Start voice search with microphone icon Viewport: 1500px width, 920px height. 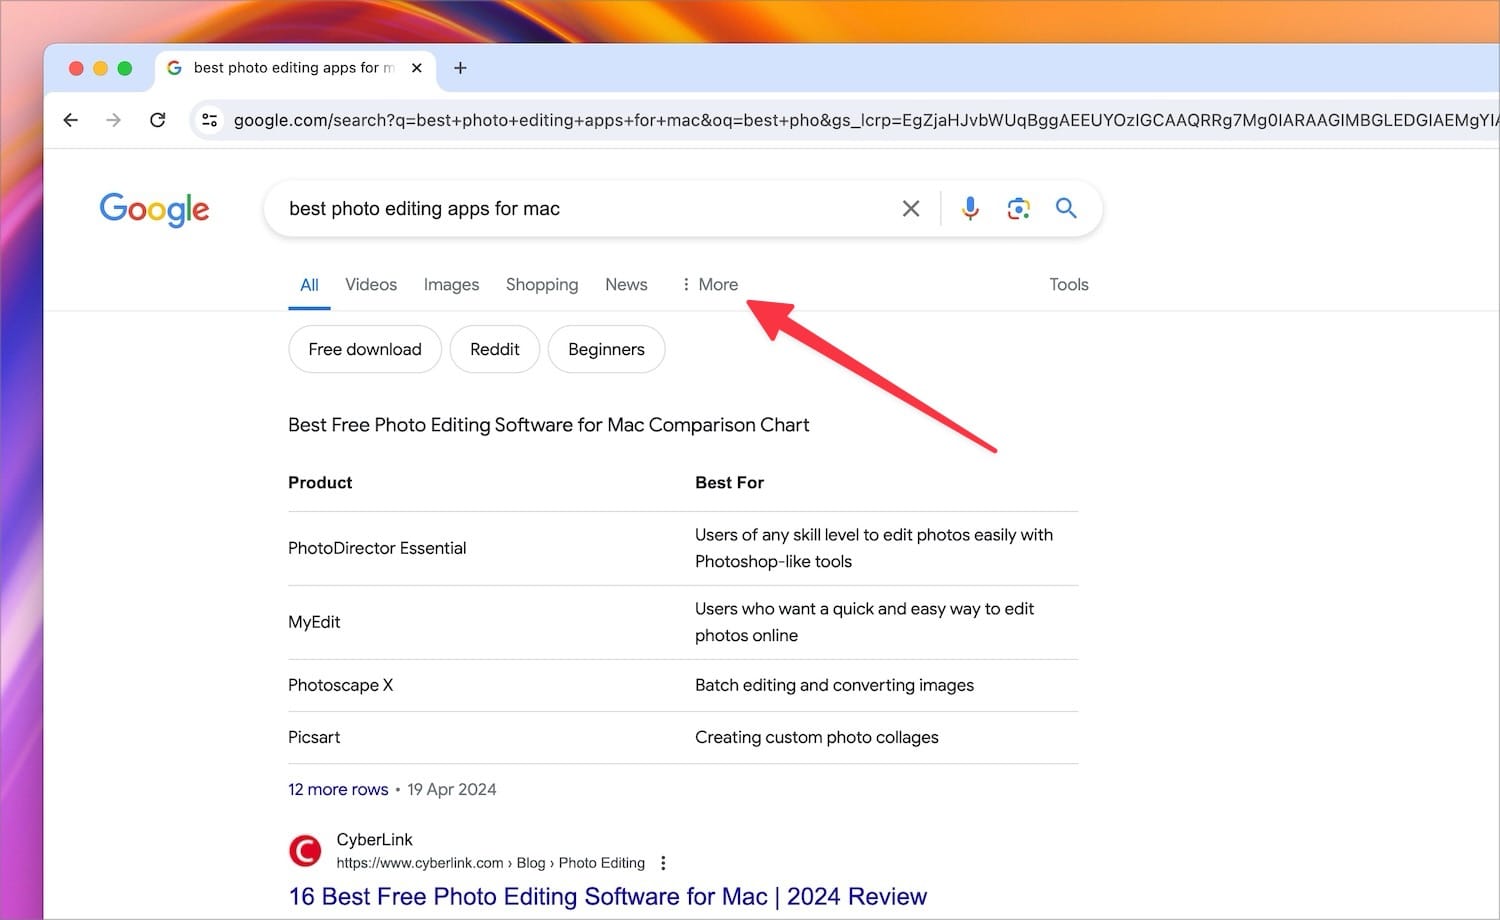click(970, 208)
